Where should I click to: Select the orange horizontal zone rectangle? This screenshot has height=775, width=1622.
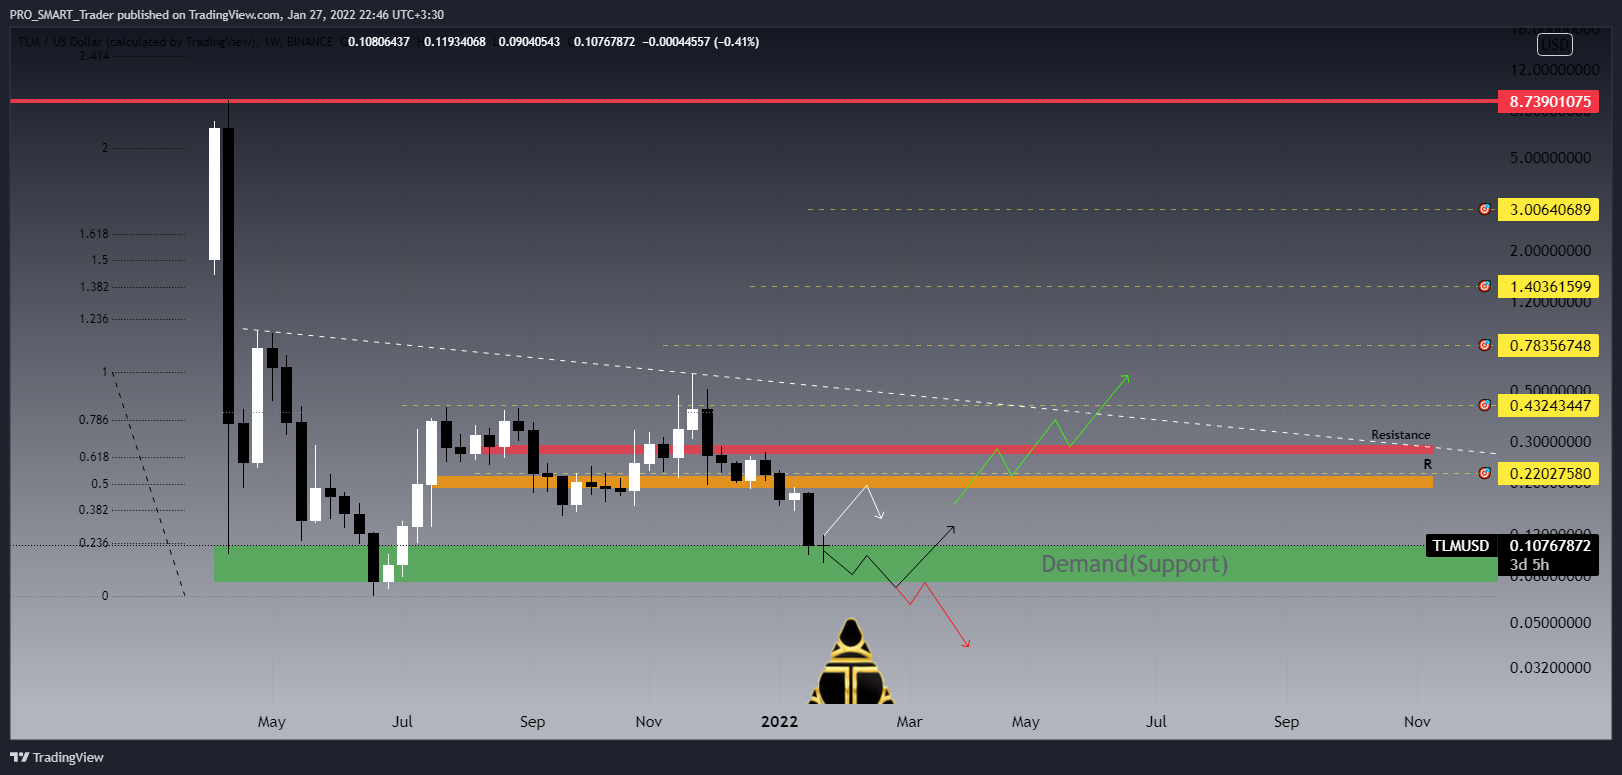point(933,482)
